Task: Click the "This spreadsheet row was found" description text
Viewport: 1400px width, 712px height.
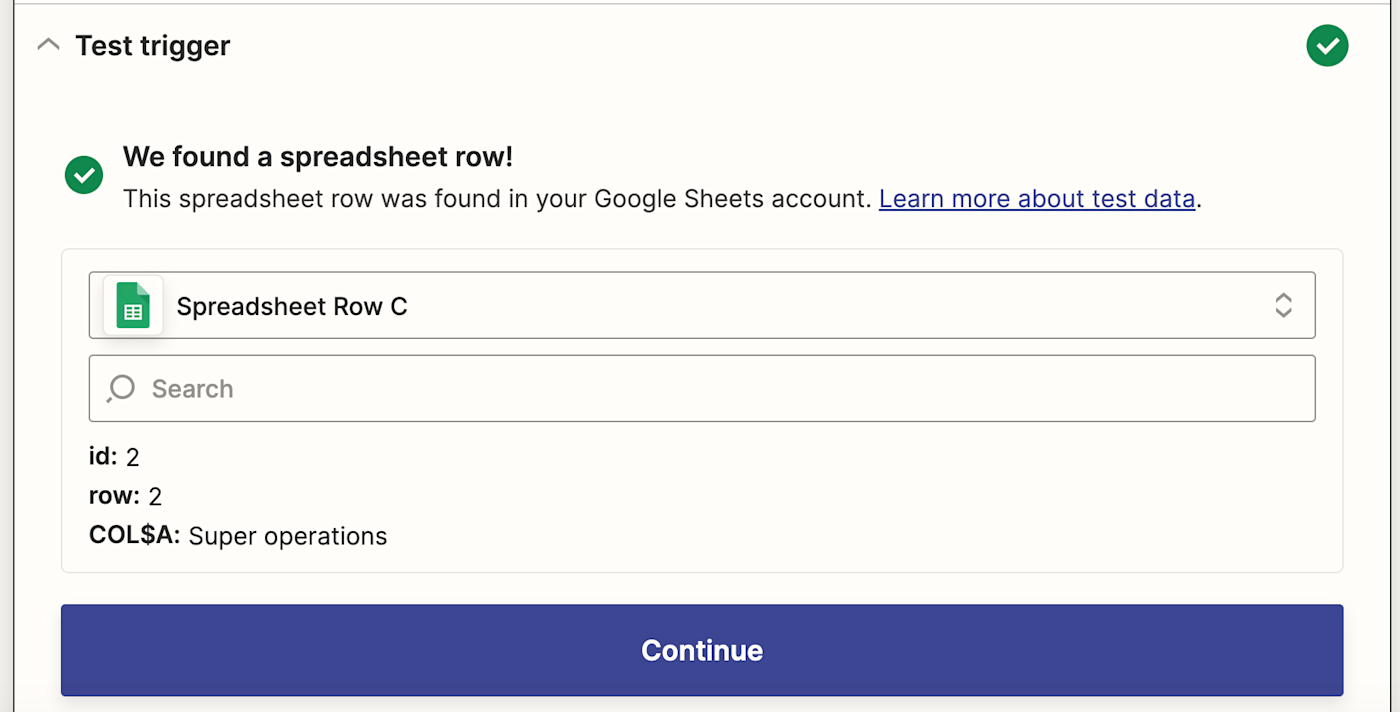Action: (x=497, y=199)
